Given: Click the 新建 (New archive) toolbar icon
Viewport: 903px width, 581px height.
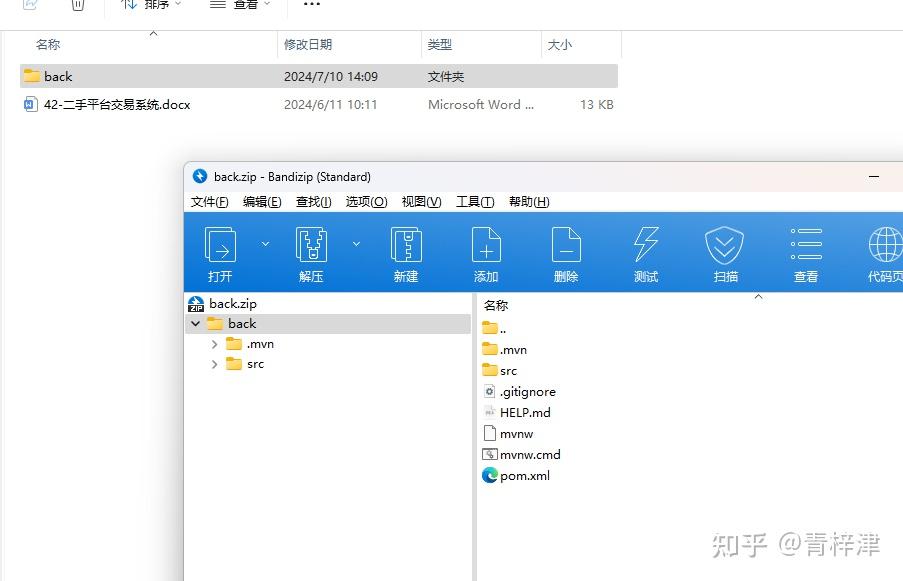Looking at the screenshot, I should point(406,245).
